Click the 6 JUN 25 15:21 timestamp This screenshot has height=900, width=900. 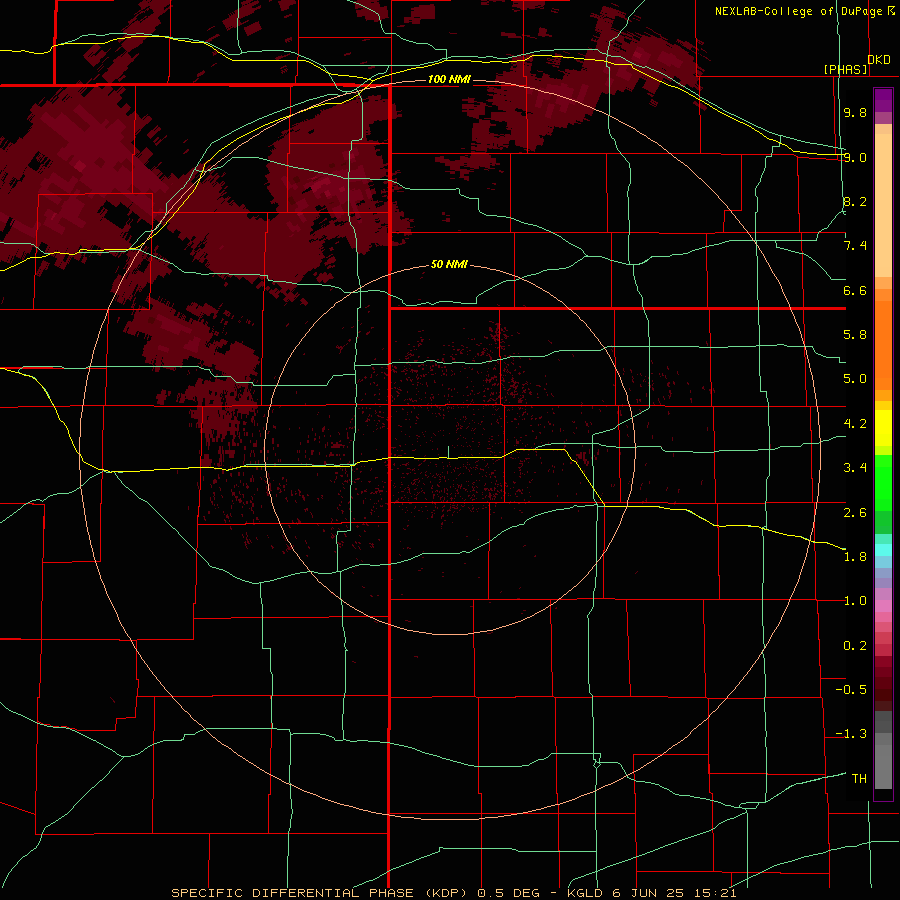(674, 893)
